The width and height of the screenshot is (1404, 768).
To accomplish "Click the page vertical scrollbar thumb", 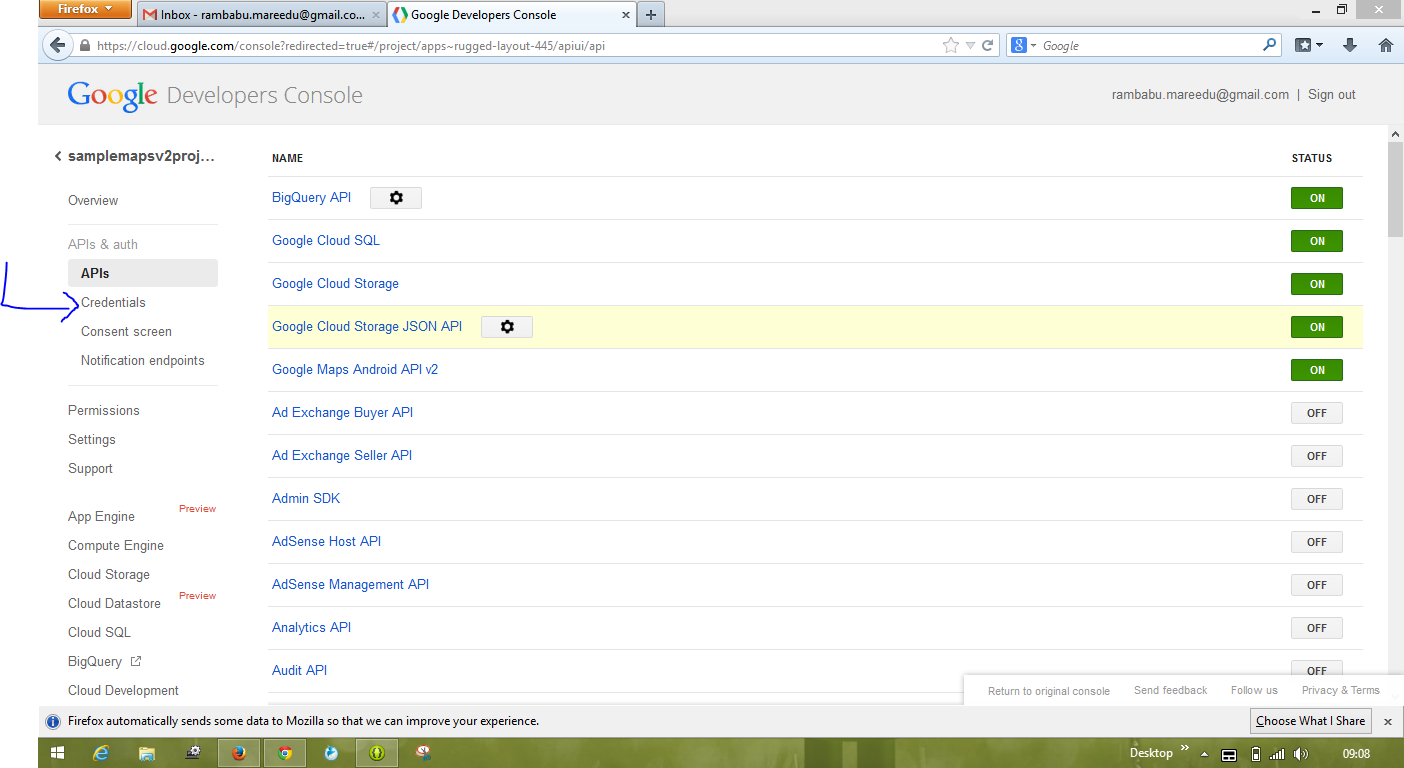I will tap(1396, 189).
